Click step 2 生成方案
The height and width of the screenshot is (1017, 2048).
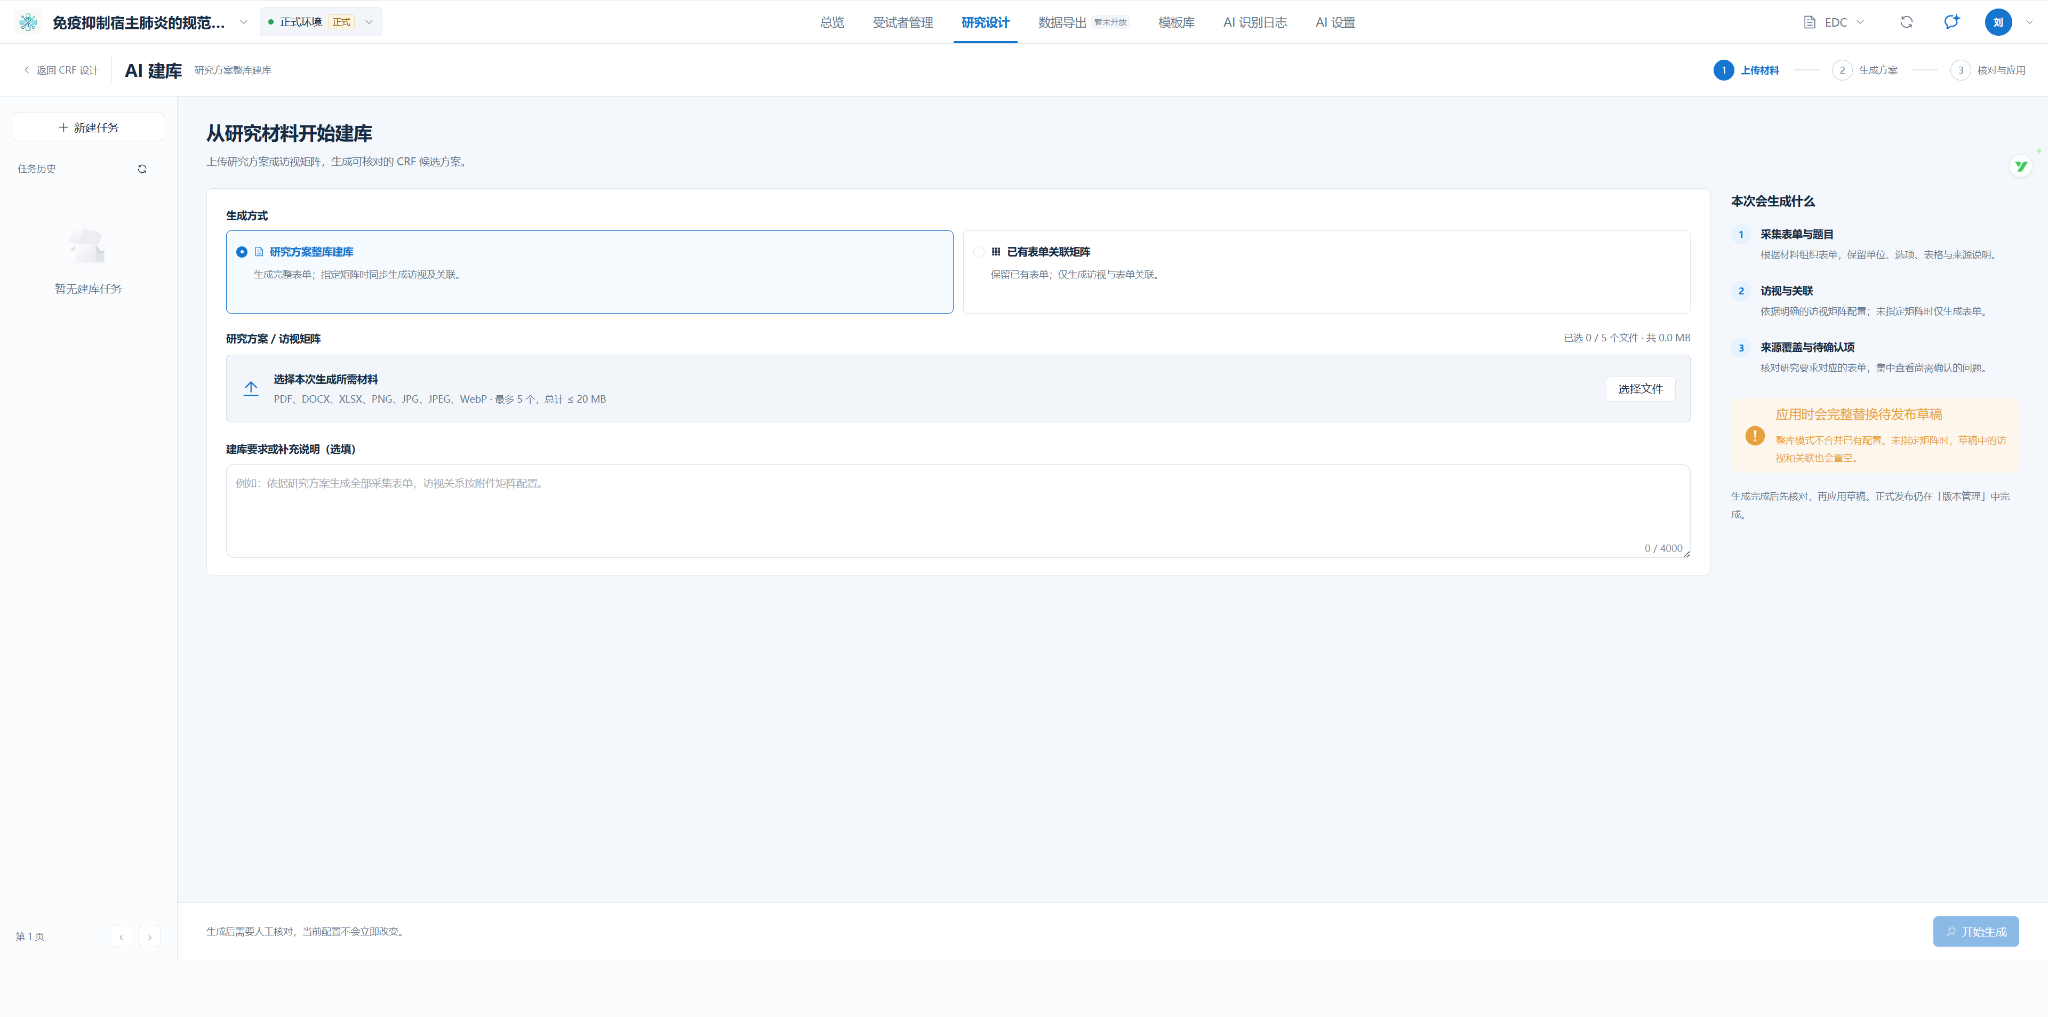pyautogui.click(x=1864, y=70)
